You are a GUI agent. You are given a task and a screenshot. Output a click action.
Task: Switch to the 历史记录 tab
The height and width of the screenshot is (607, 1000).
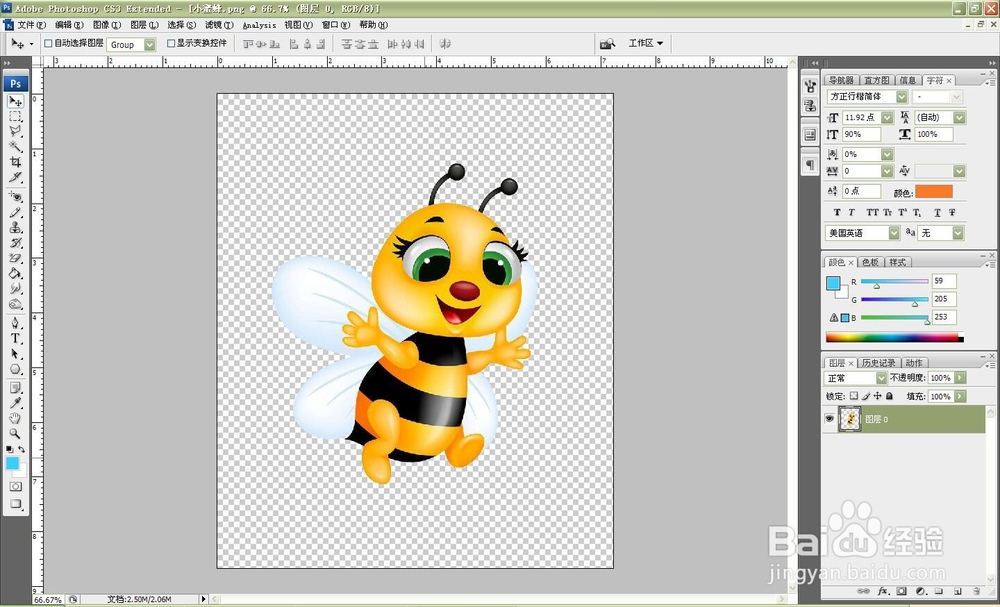point(878,363)
